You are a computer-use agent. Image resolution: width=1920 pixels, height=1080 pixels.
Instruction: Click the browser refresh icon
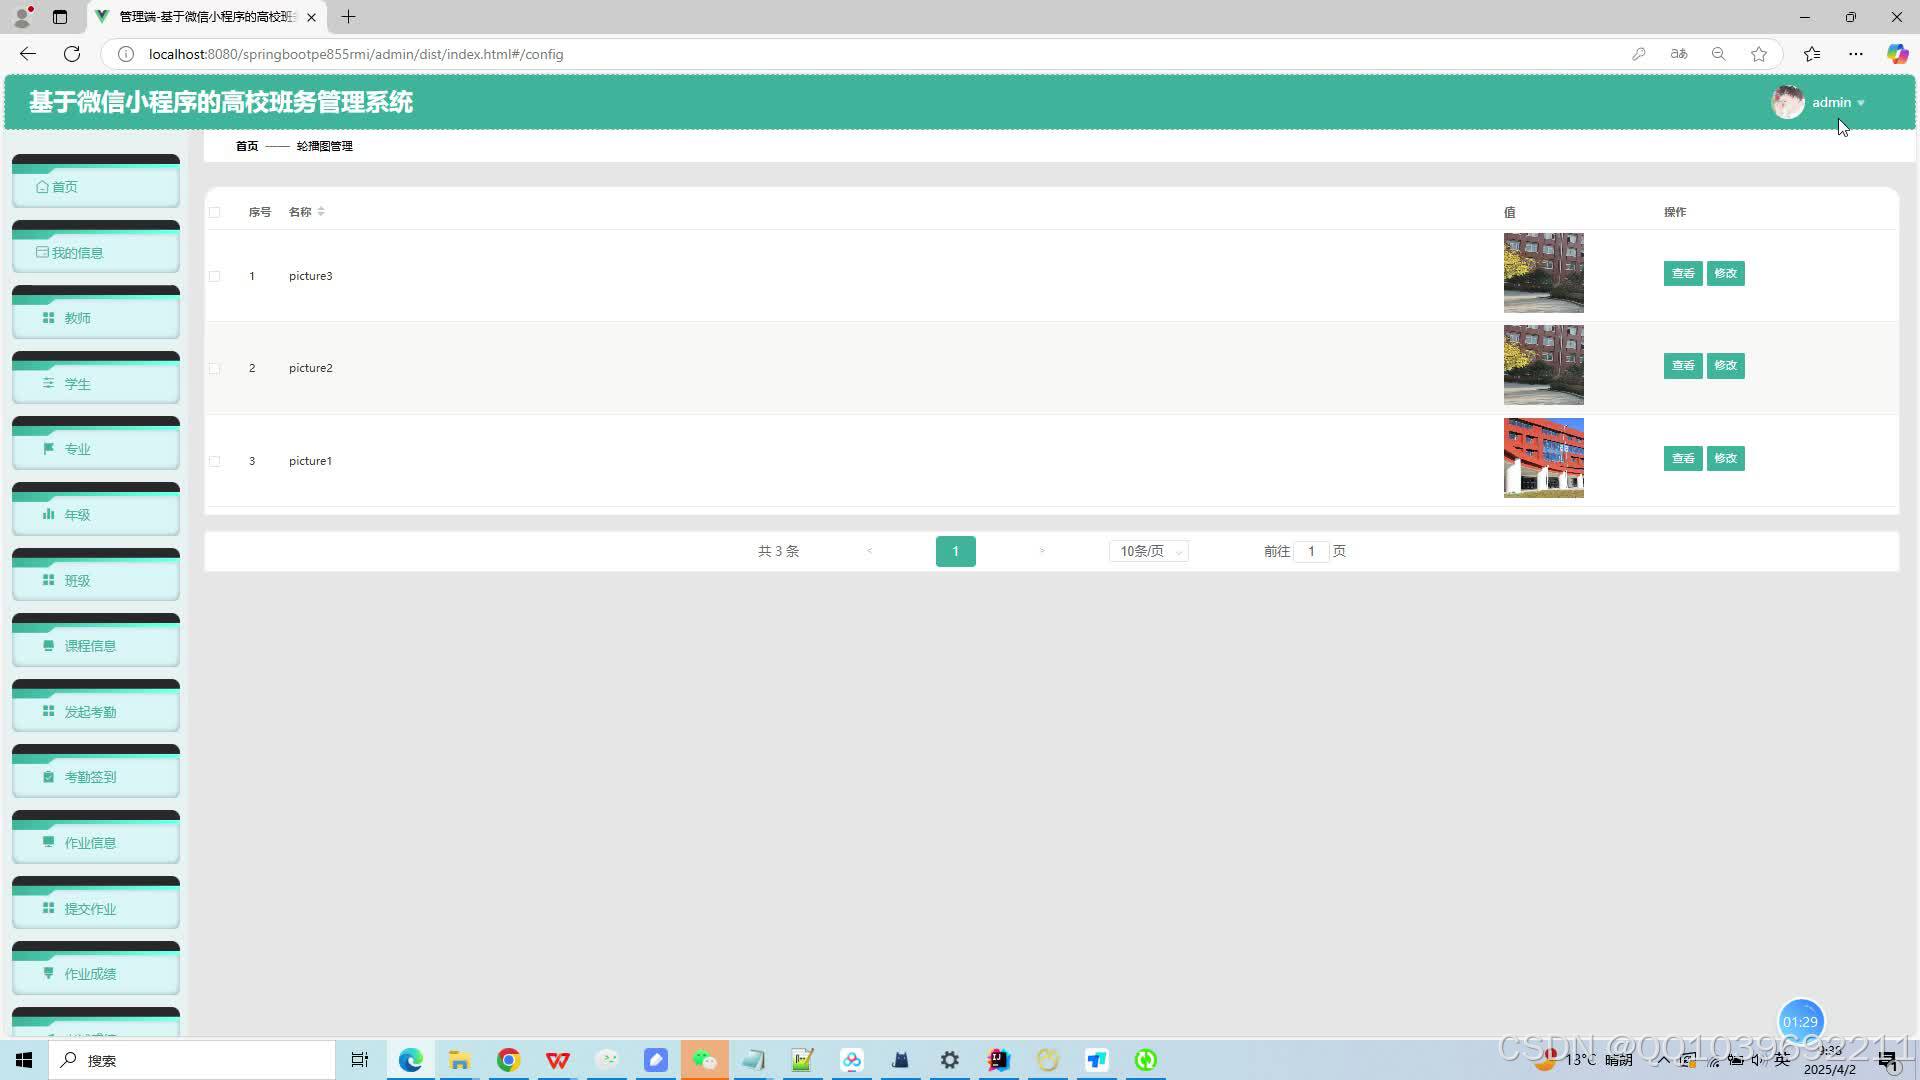(72, 54)
